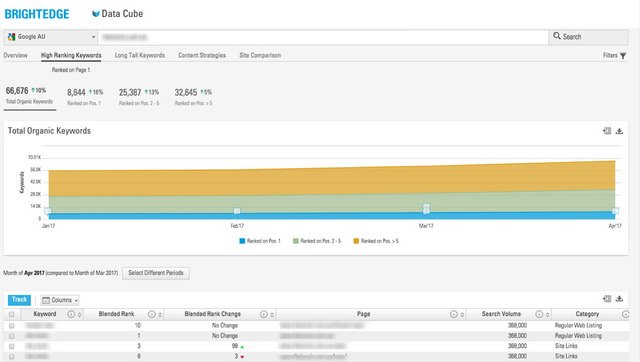Click the Select Different Periods button
This screenshot has width=640, height=362.
coord(156,273)
